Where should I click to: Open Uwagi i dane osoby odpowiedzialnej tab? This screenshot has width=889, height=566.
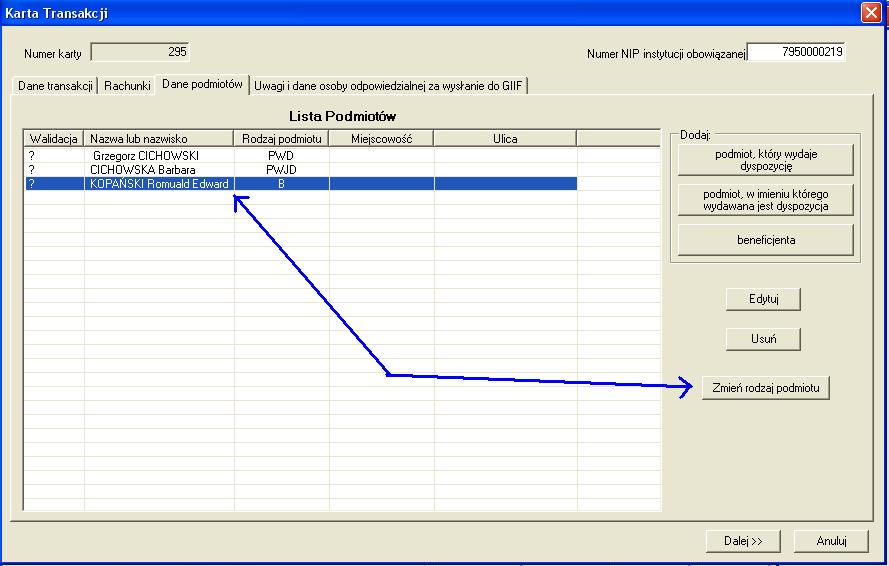(x=388, y=86)
